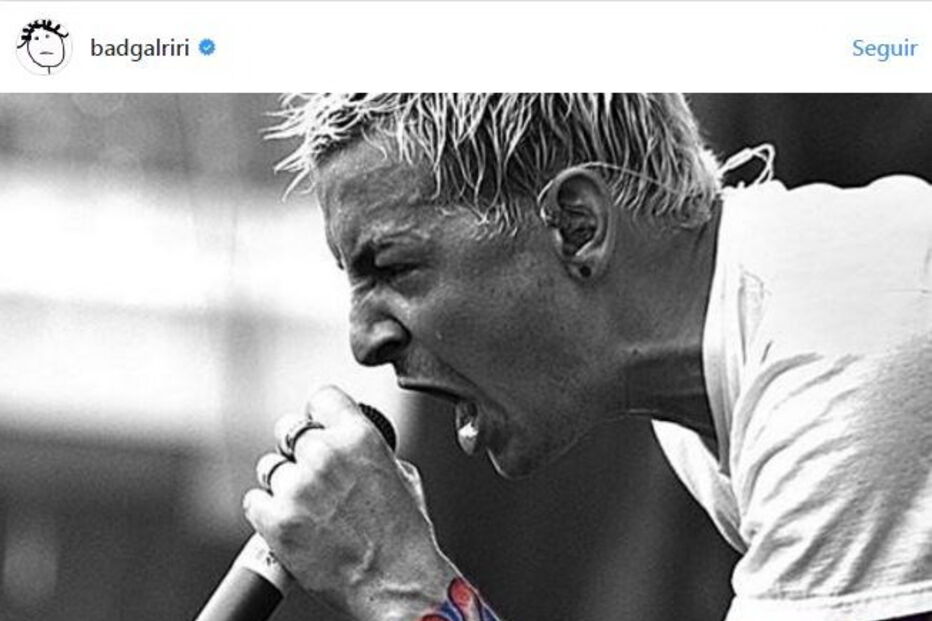932x621 pixels.
Task: Click the white header bar beside the username
Action: point(529,48)
